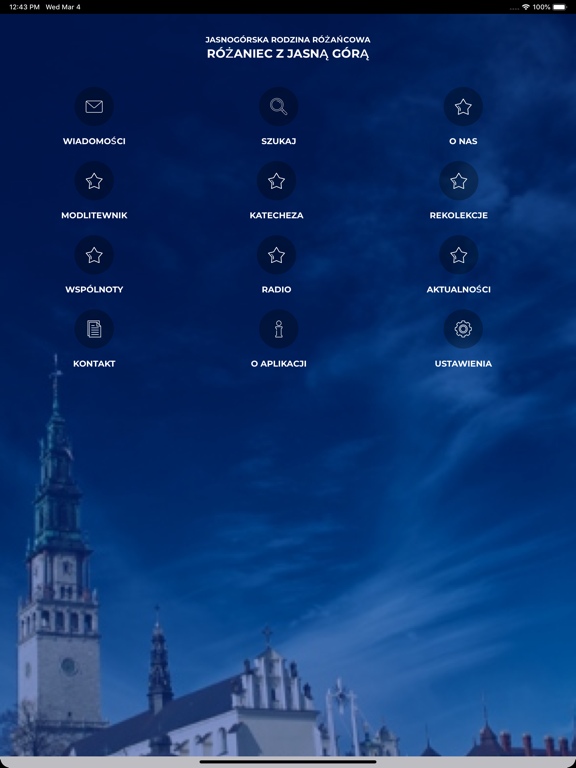Click the KONTAKT label
Screen dimensions: 576x768
point(94,363)
